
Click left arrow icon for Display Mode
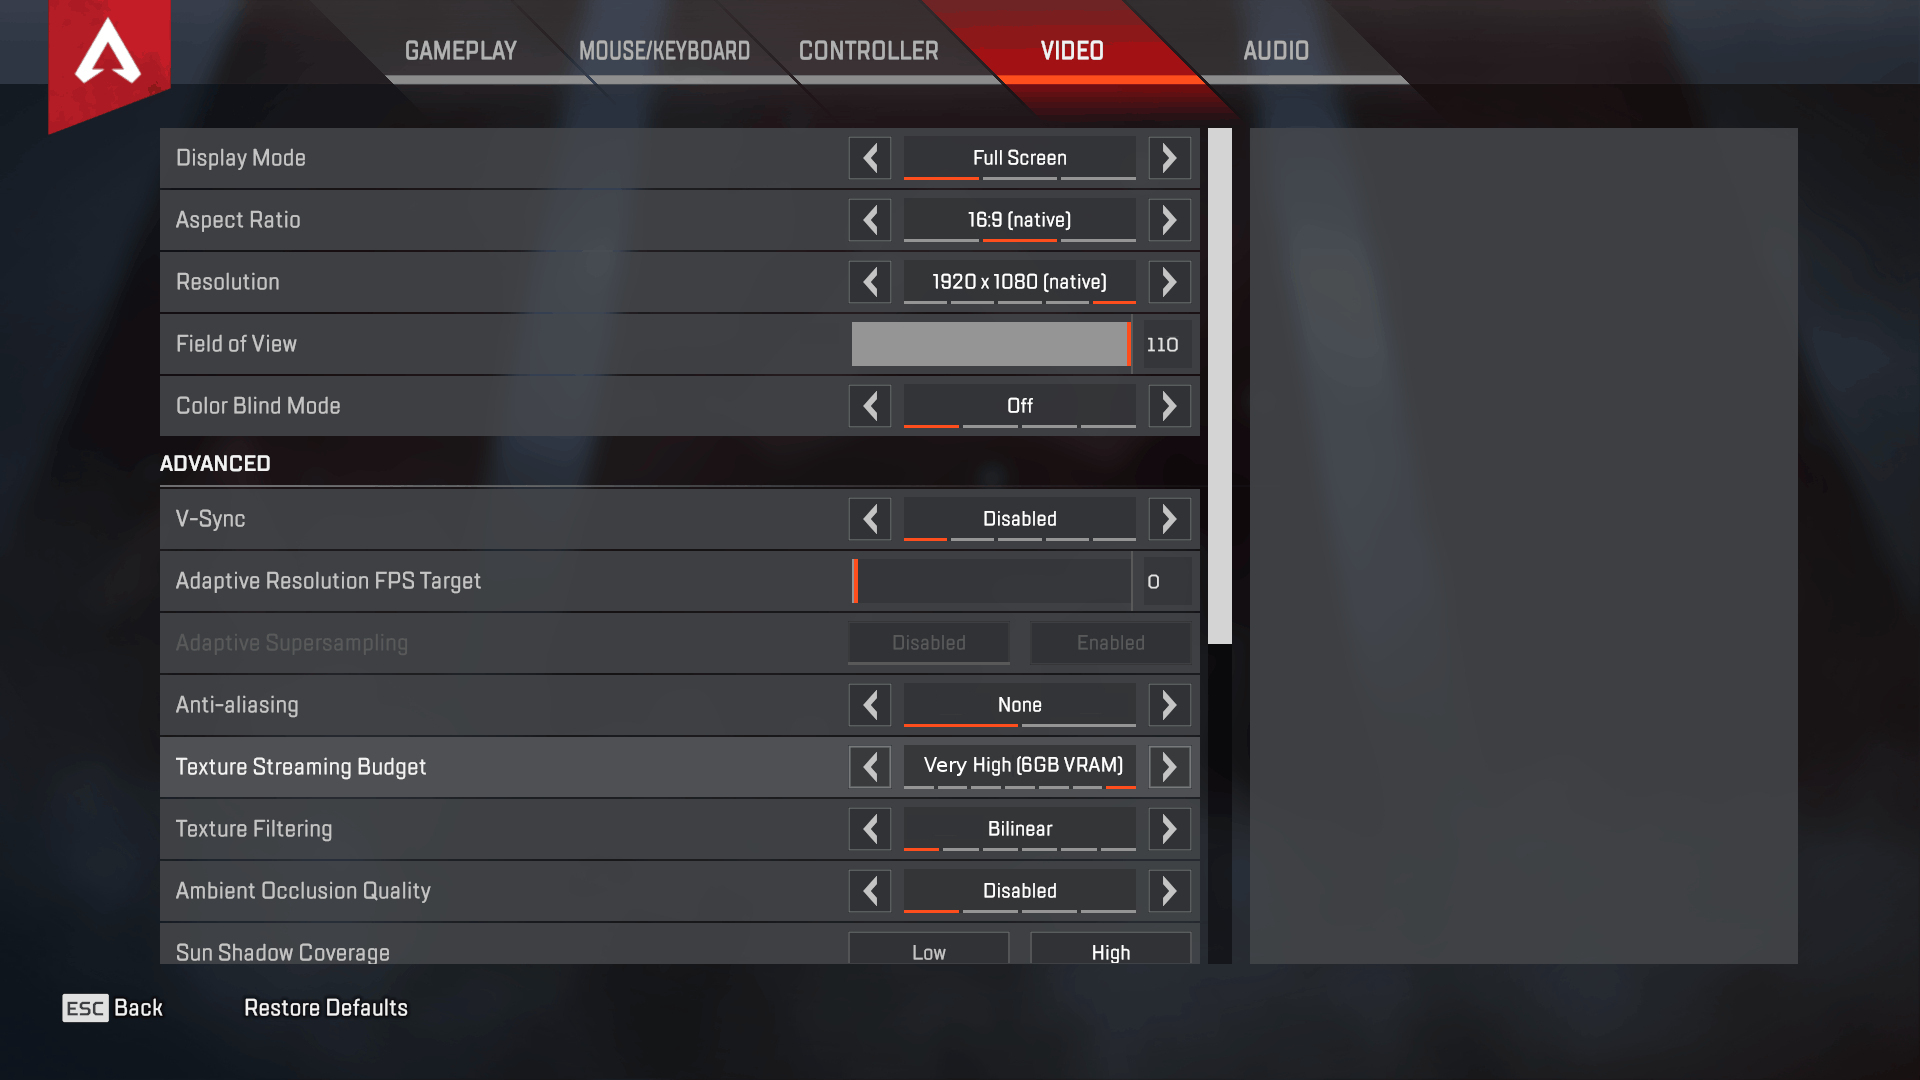coord(869,158)
